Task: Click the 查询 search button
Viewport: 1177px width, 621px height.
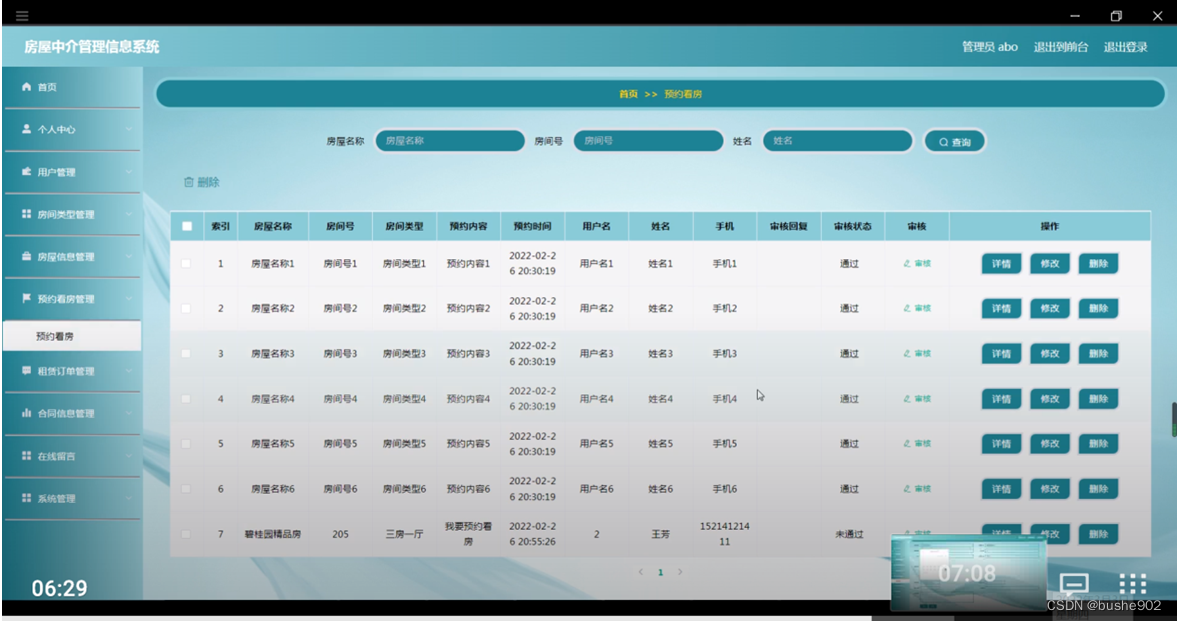Action: pyautogui.click(x=954, y=141)
